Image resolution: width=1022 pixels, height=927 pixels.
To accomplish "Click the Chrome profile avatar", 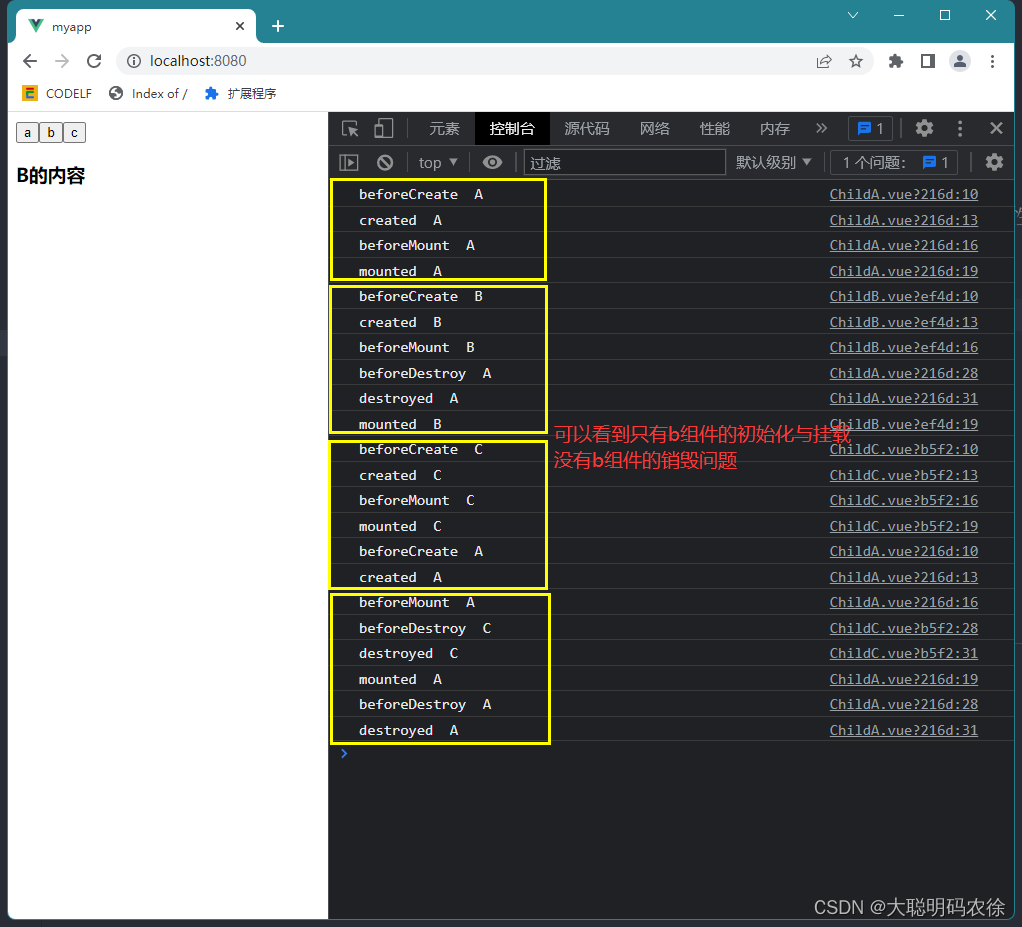I will [x=960, y=61].
